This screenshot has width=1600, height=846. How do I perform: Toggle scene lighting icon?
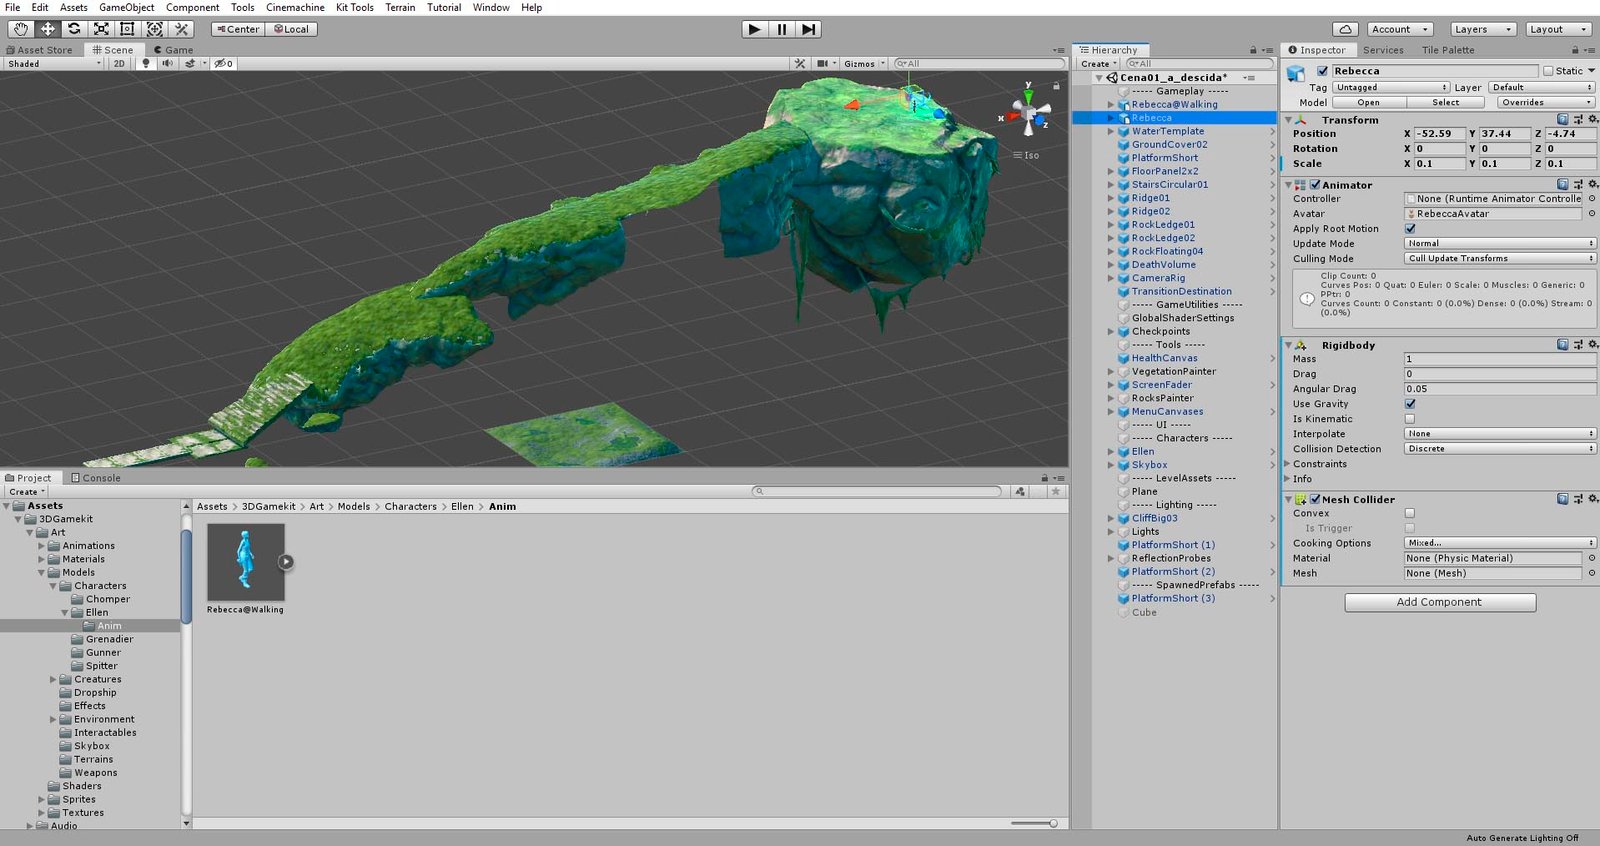(x=146, y=63)
